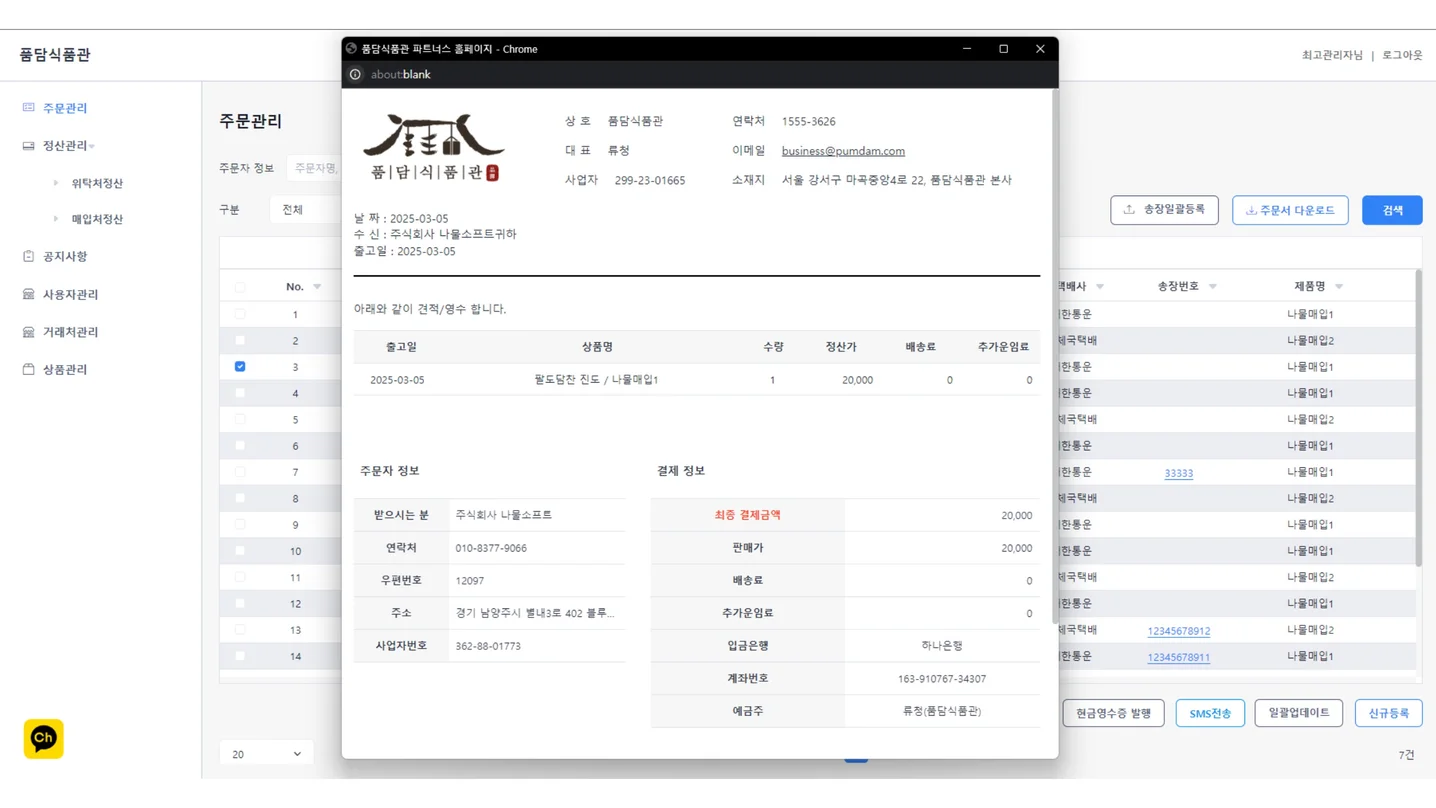Click the 현금영수증 발행 button
Screen dimensions: 1436x808
[x=1113, y=713]
